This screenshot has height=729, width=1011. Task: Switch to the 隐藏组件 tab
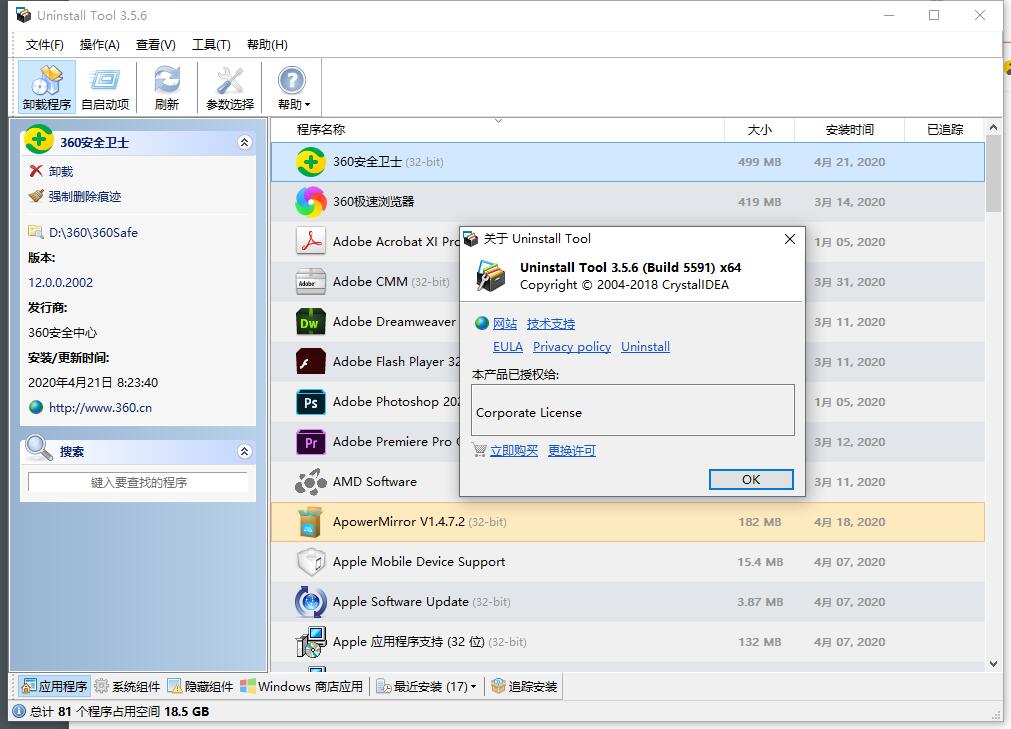[201, 686]
